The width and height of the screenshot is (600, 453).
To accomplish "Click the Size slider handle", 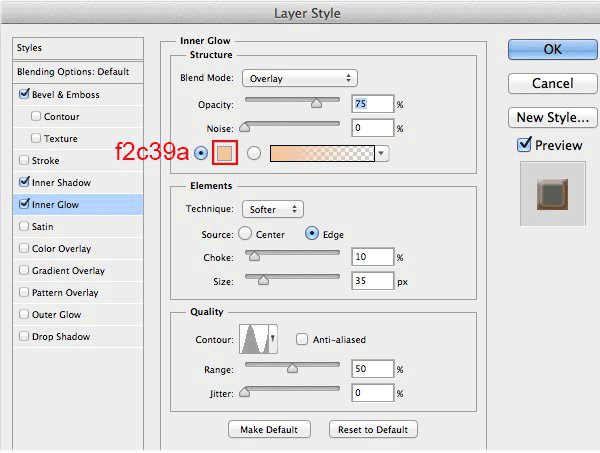I will pos(263,280).
